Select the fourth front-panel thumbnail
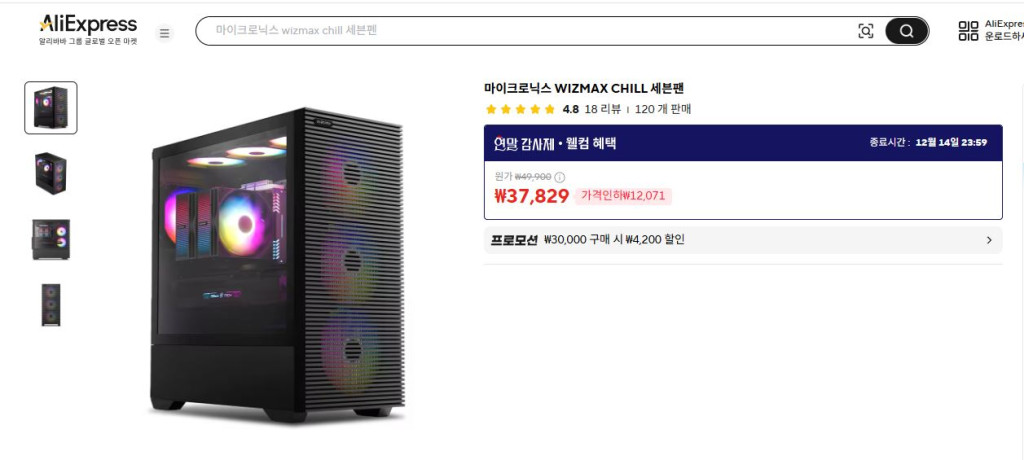Image resolution: width=1024 pixels, height=460 pixels. (51, 304)
